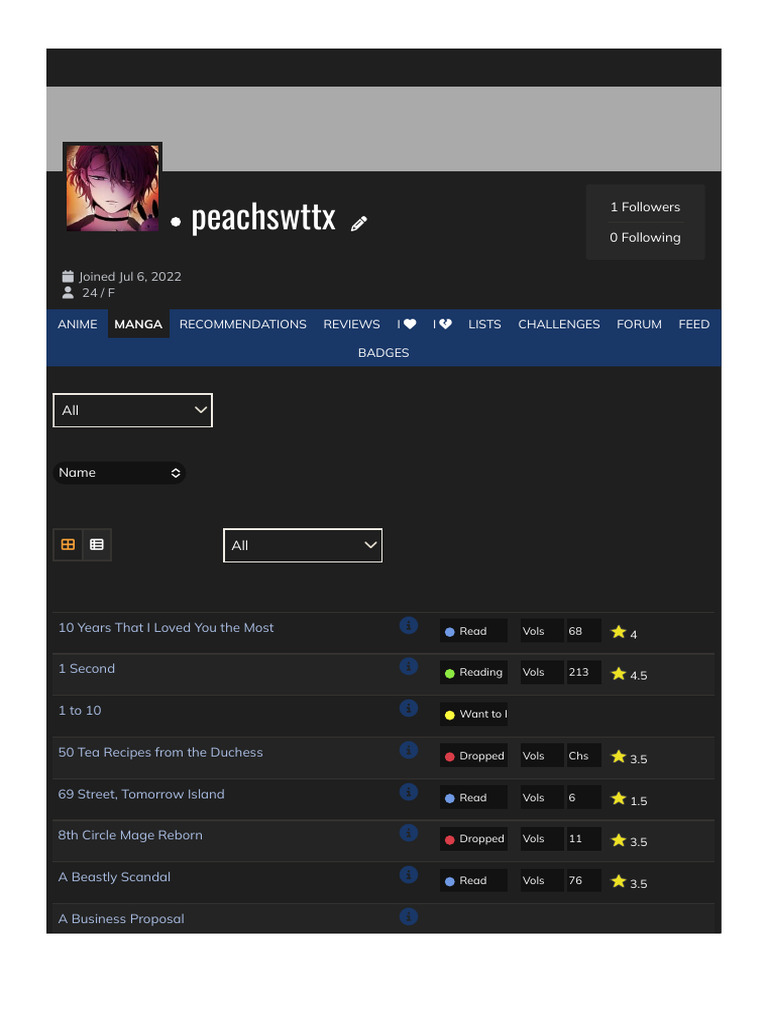The height and width of the screenshot is (1024, 768).
Task: View the 0 Following list
Action: (x=645, y=238)
